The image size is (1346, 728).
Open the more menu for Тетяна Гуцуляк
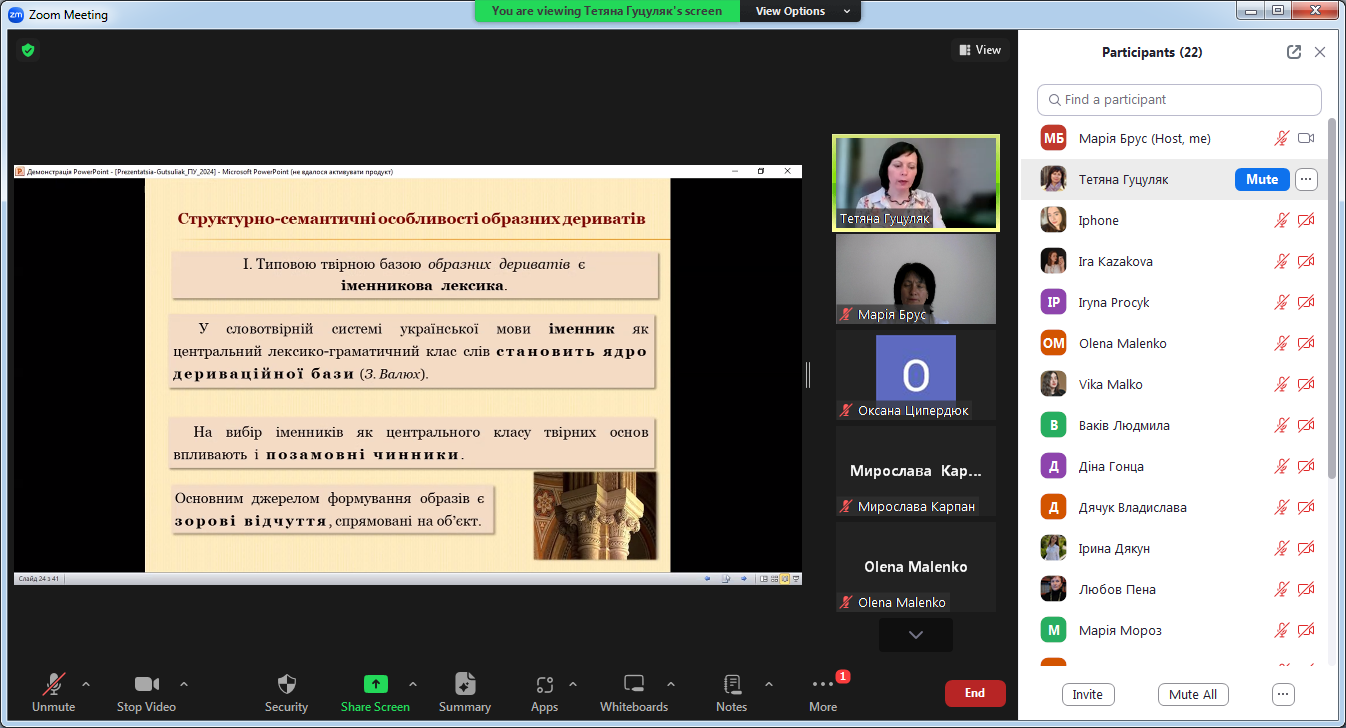tap(1306, 180)
